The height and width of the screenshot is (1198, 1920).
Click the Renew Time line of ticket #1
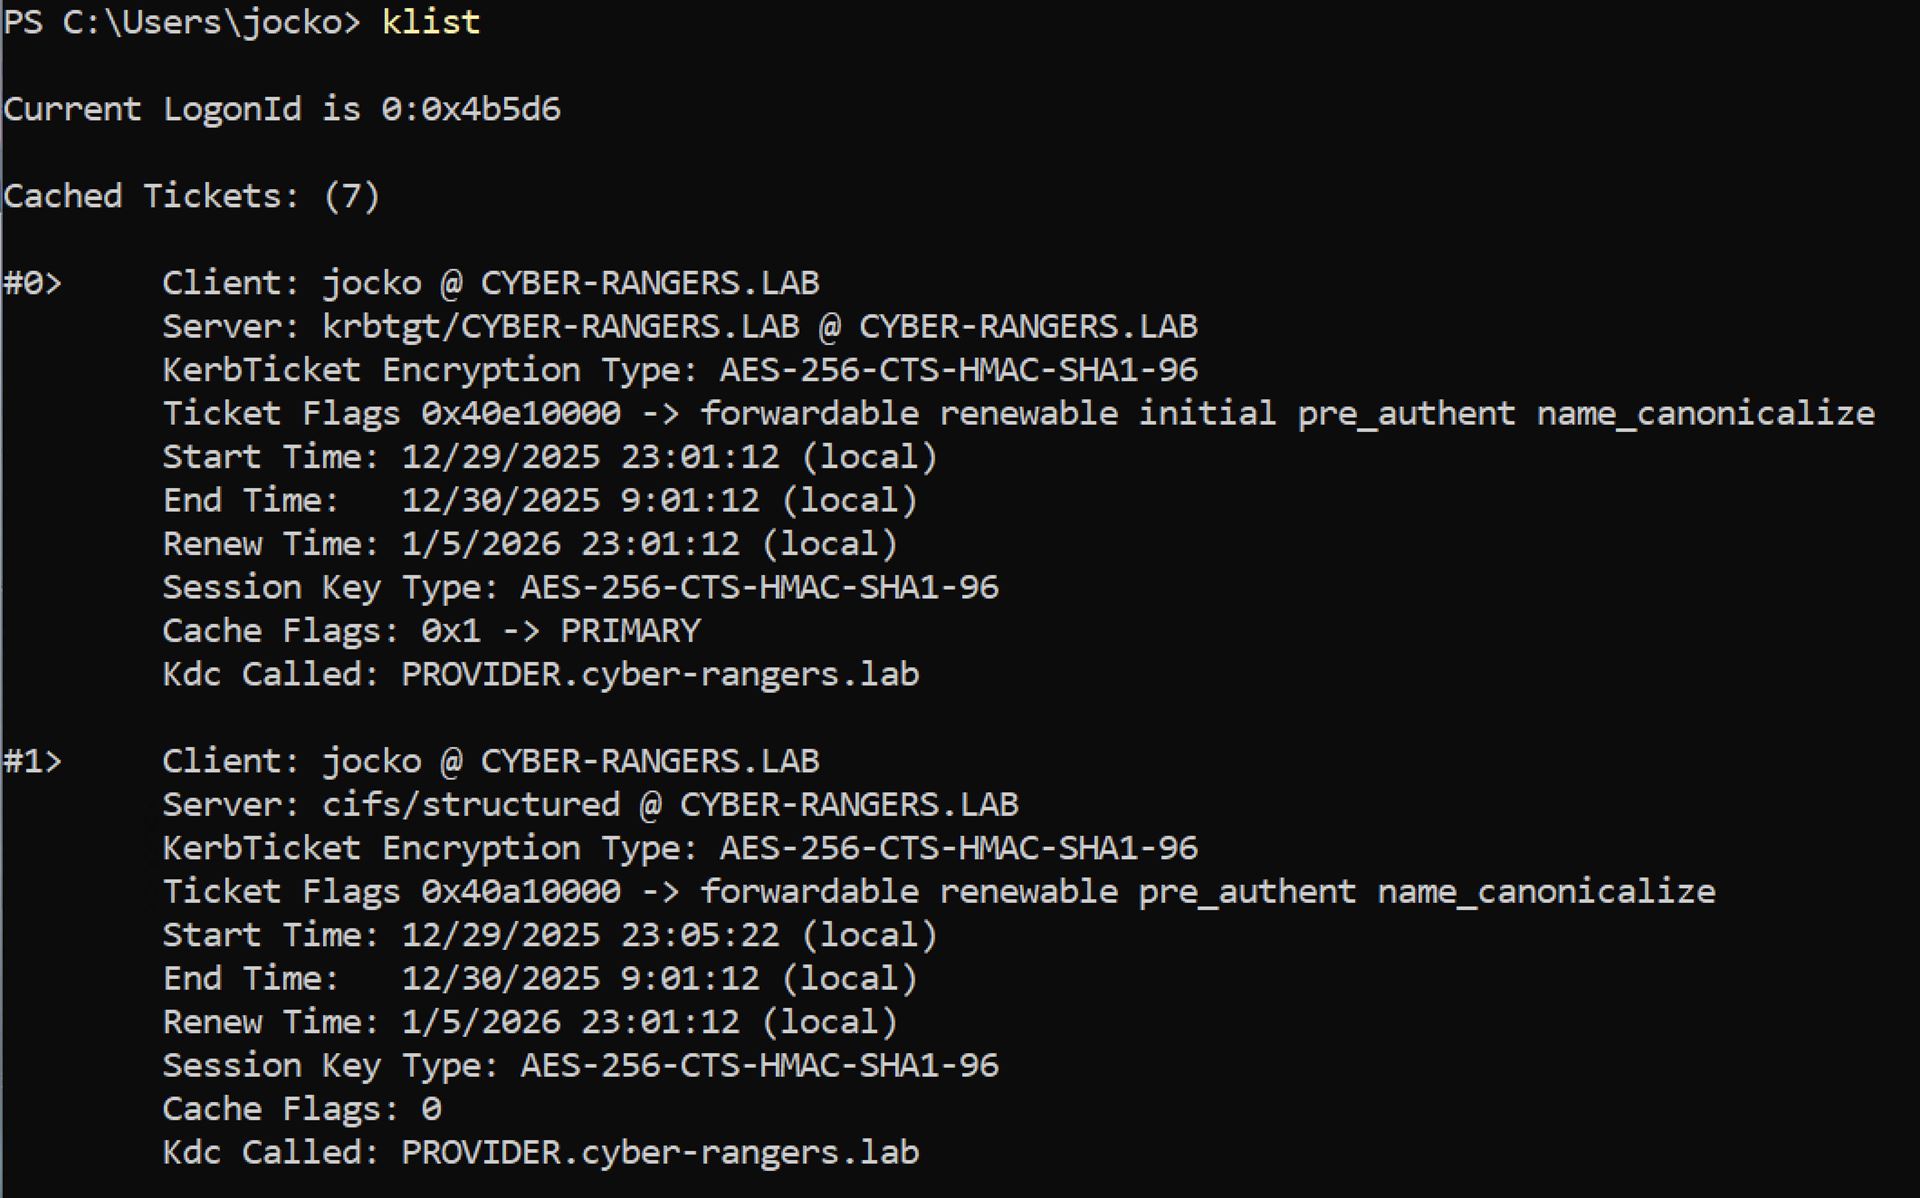click(x=530, y=1022)
